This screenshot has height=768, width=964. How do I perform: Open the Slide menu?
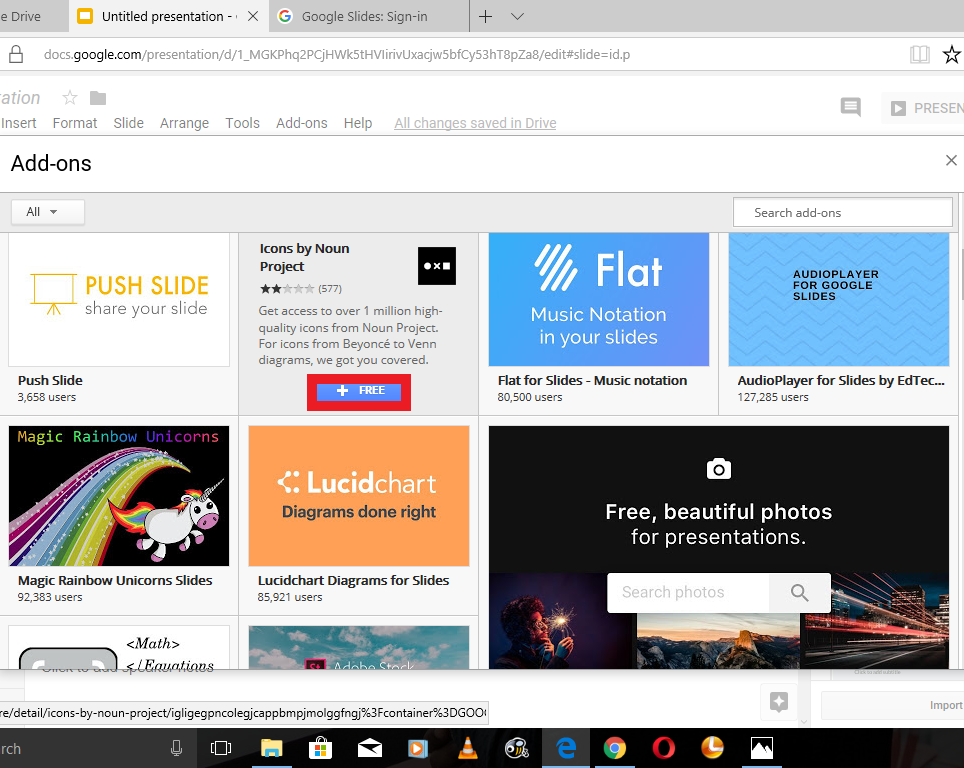tap(128, 123)
